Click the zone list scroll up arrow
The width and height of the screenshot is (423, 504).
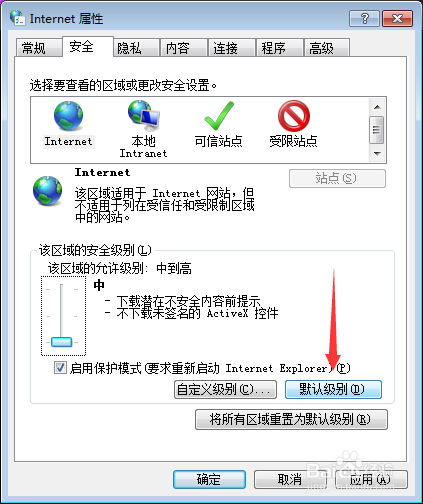coord(377,107)
